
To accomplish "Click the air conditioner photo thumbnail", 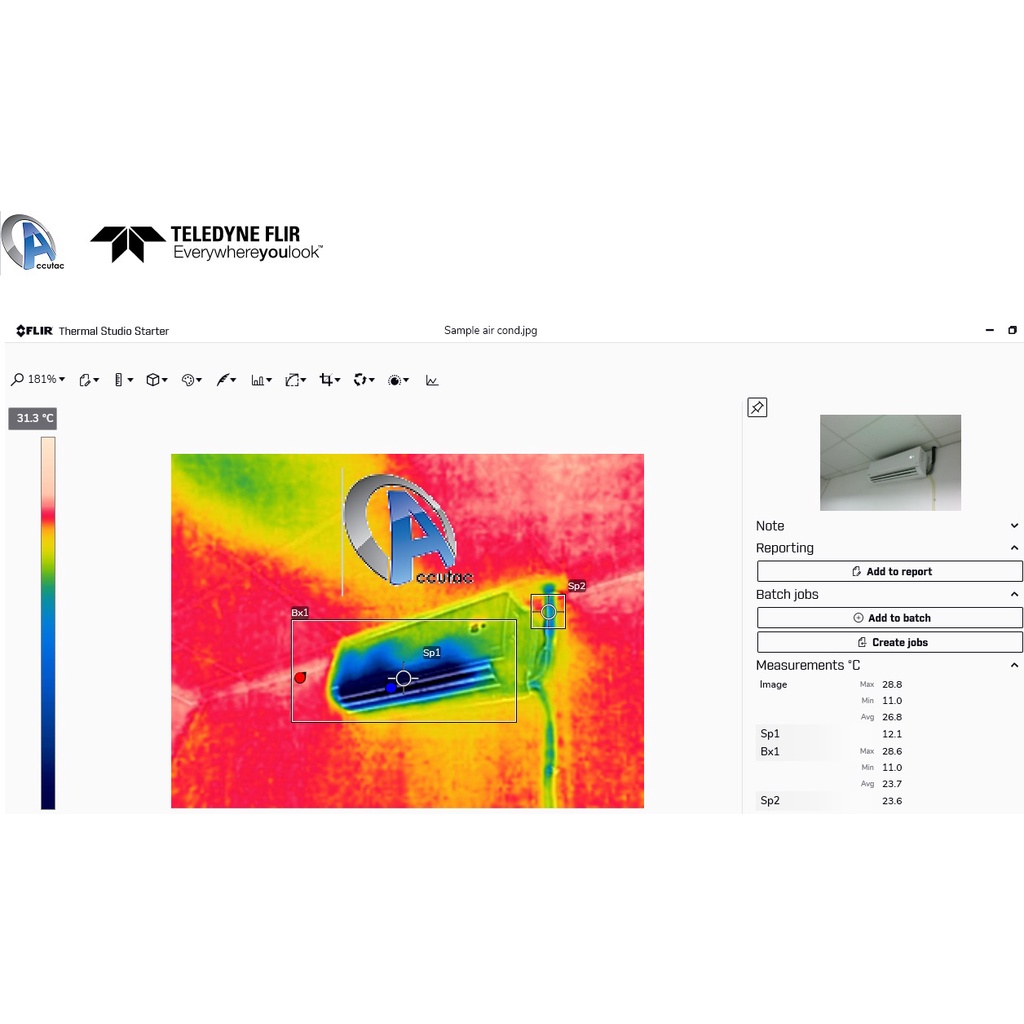I will coord(890,462).
